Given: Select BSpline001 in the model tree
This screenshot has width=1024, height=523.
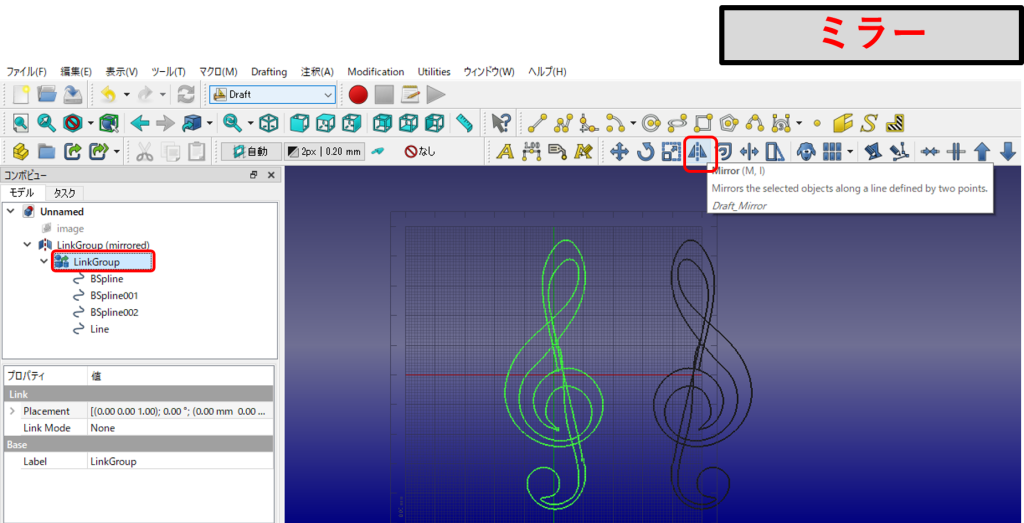Looking at the screenshot, I should tap(113, 296).
